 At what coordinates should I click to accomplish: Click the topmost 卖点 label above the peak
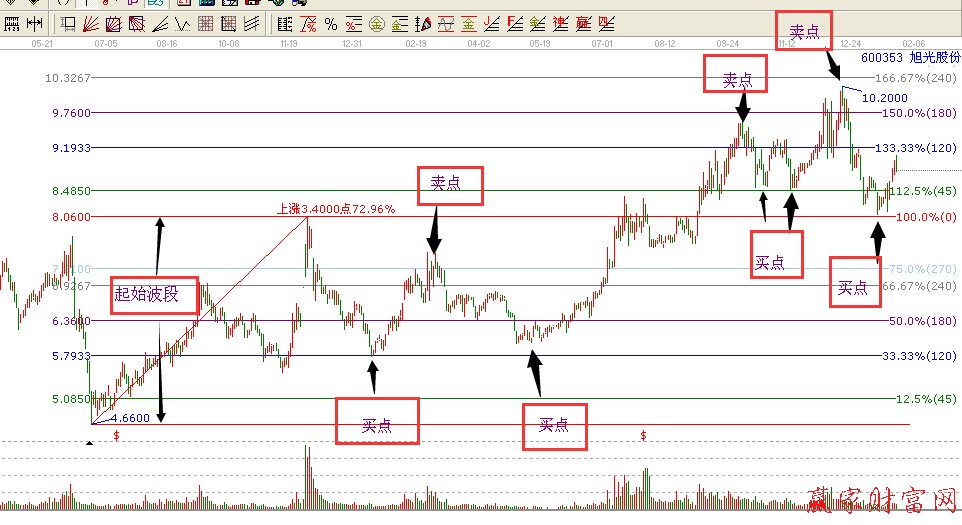pyautogui.click(x=804, y=32)
